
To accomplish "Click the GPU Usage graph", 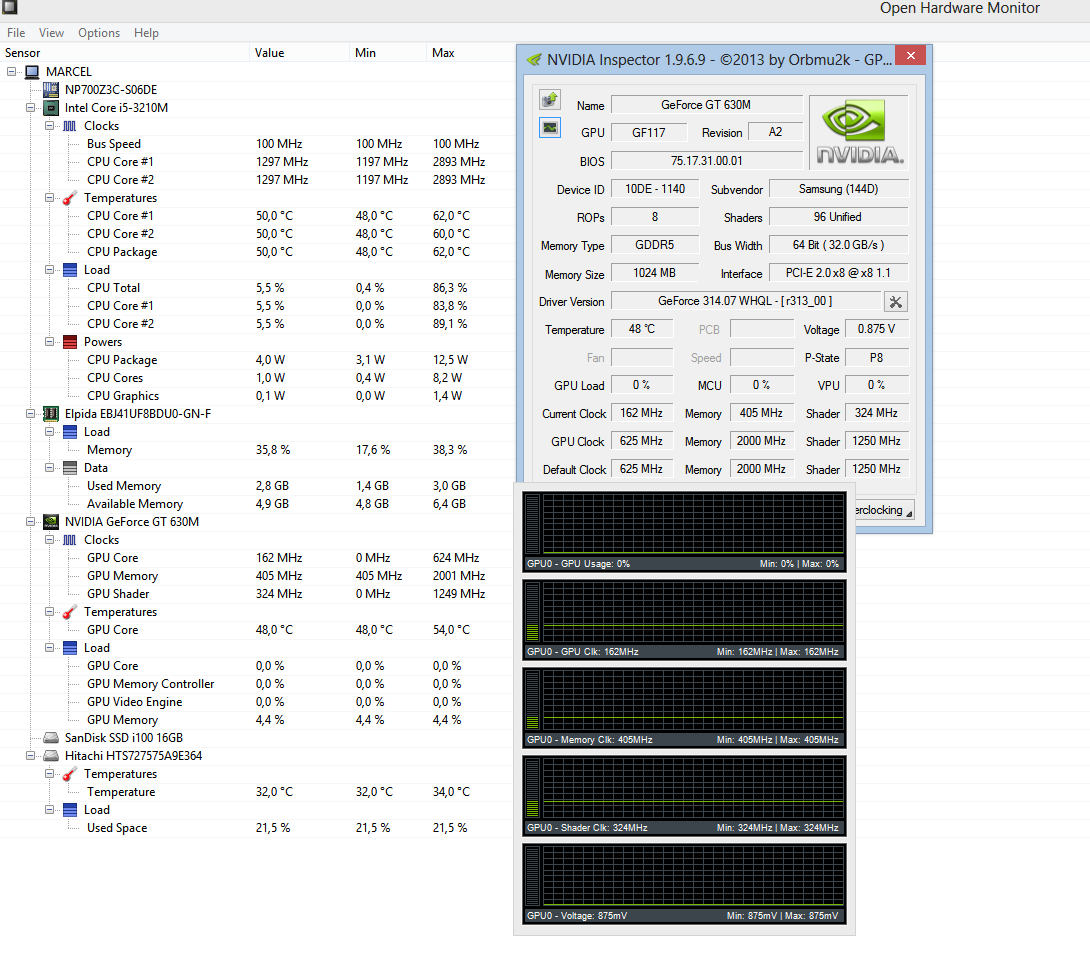I will pyautogui.click(x=684, y=532).
